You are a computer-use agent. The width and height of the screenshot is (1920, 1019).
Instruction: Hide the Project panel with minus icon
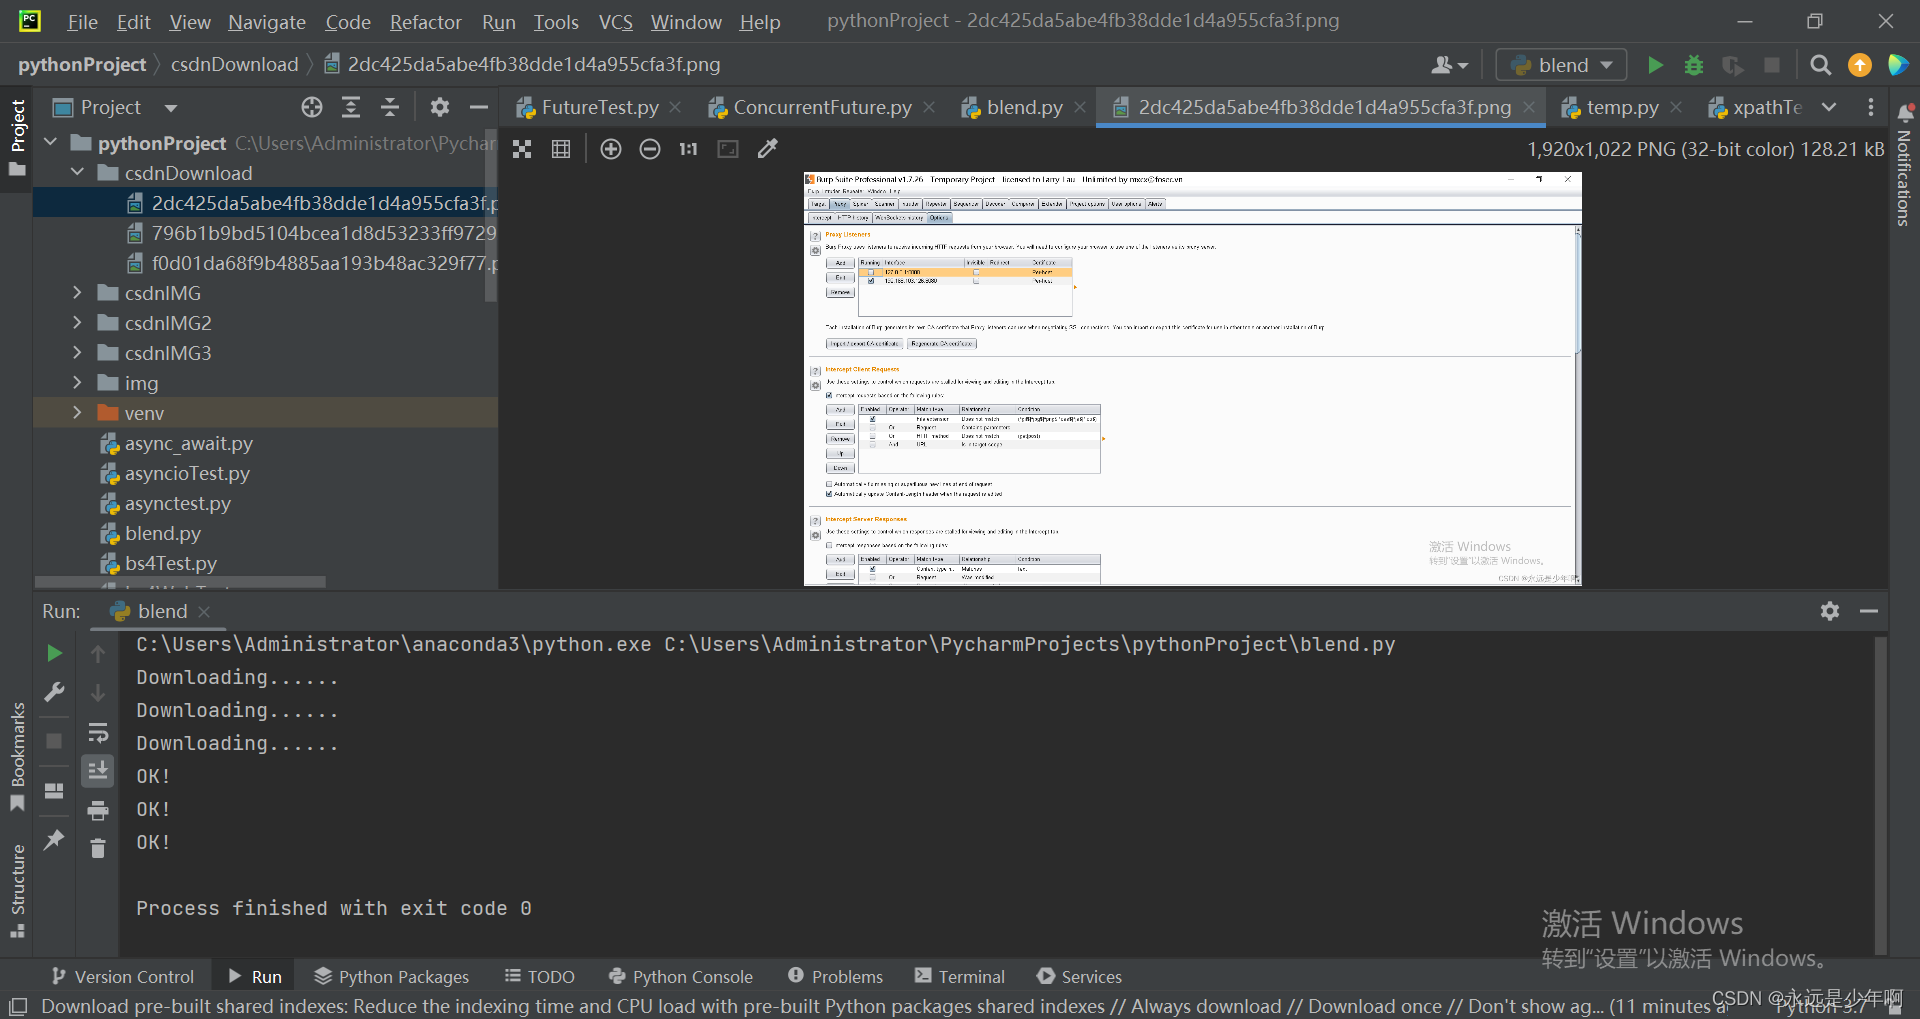[x=479, y=107]
